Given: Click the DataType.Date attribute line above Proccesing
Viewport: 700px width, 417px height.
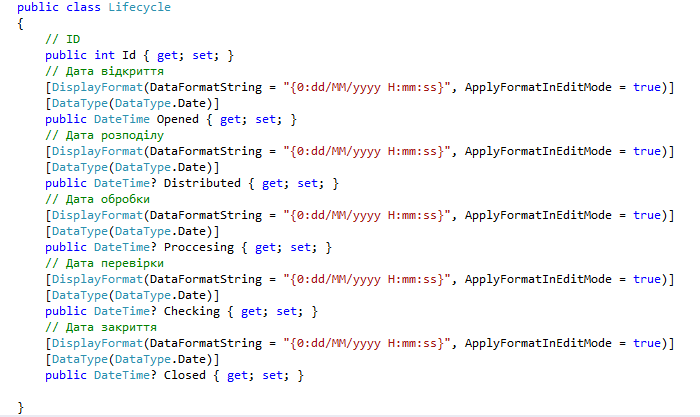Looking at the screenshot, I should coord(132,232).
